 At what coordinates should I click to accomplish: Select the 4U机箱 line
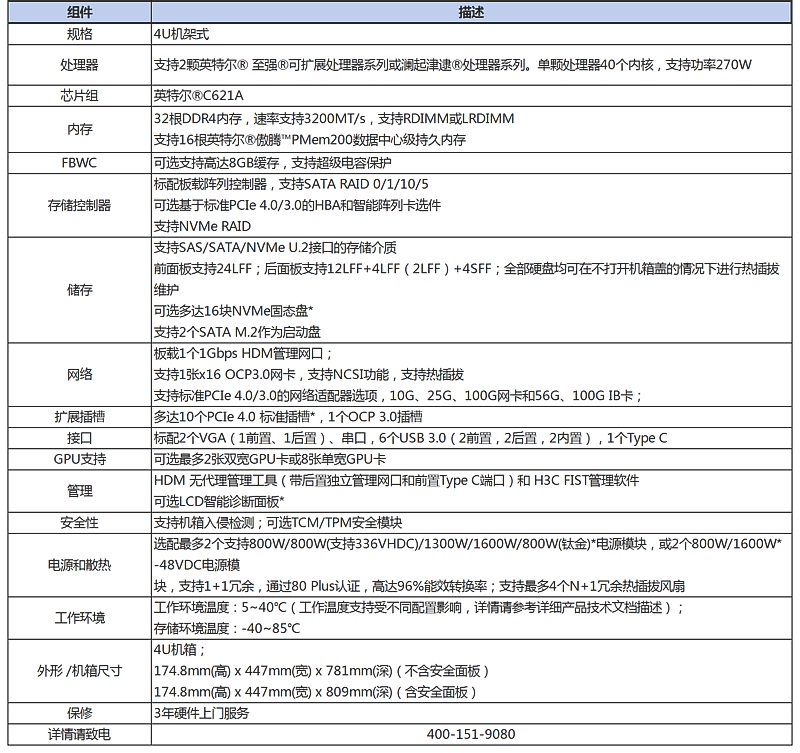pos(180,649)
